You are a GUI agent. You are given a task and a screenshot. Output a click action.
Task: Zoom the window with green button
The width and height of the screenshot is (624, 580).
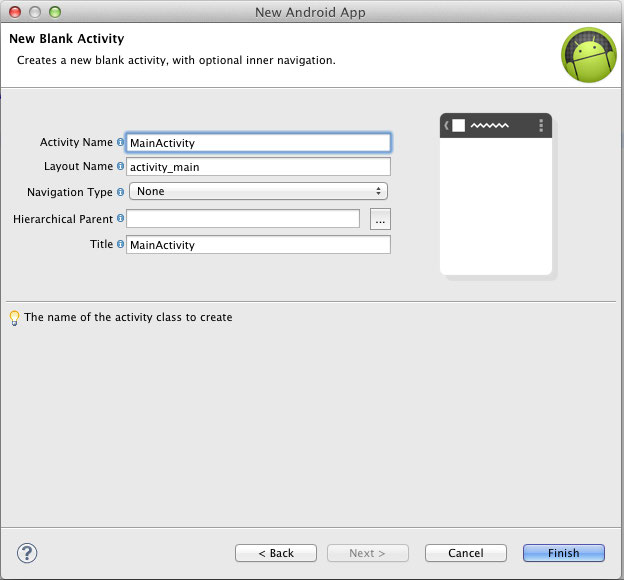point(55,12)
